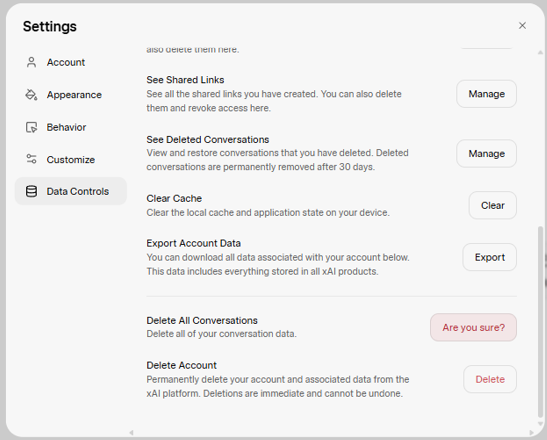The width and height of the screenshot is (547, 440).
Task: Select the Customize tab
Action: click(x=70, y=159)
